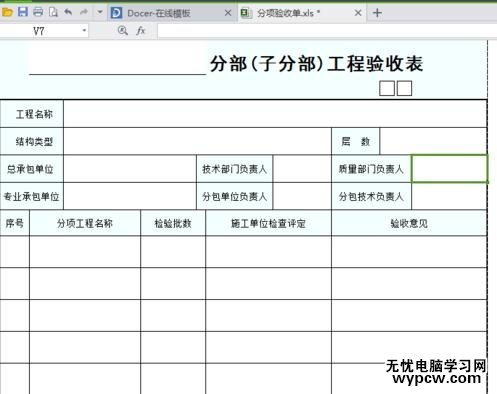Select the 分包技术负责人 cell

371,196
